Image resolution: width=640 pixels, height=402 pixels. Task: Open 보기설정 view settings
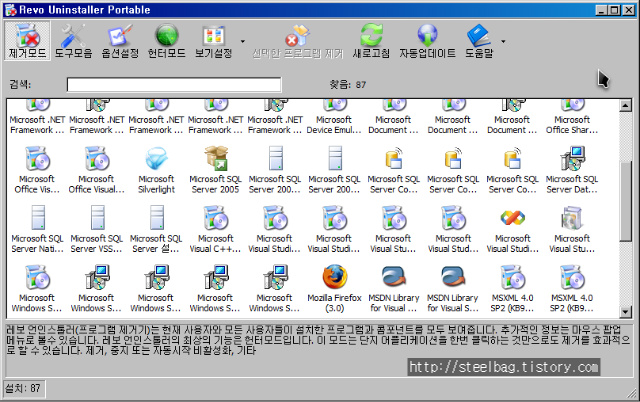click(x=213, y=41)
